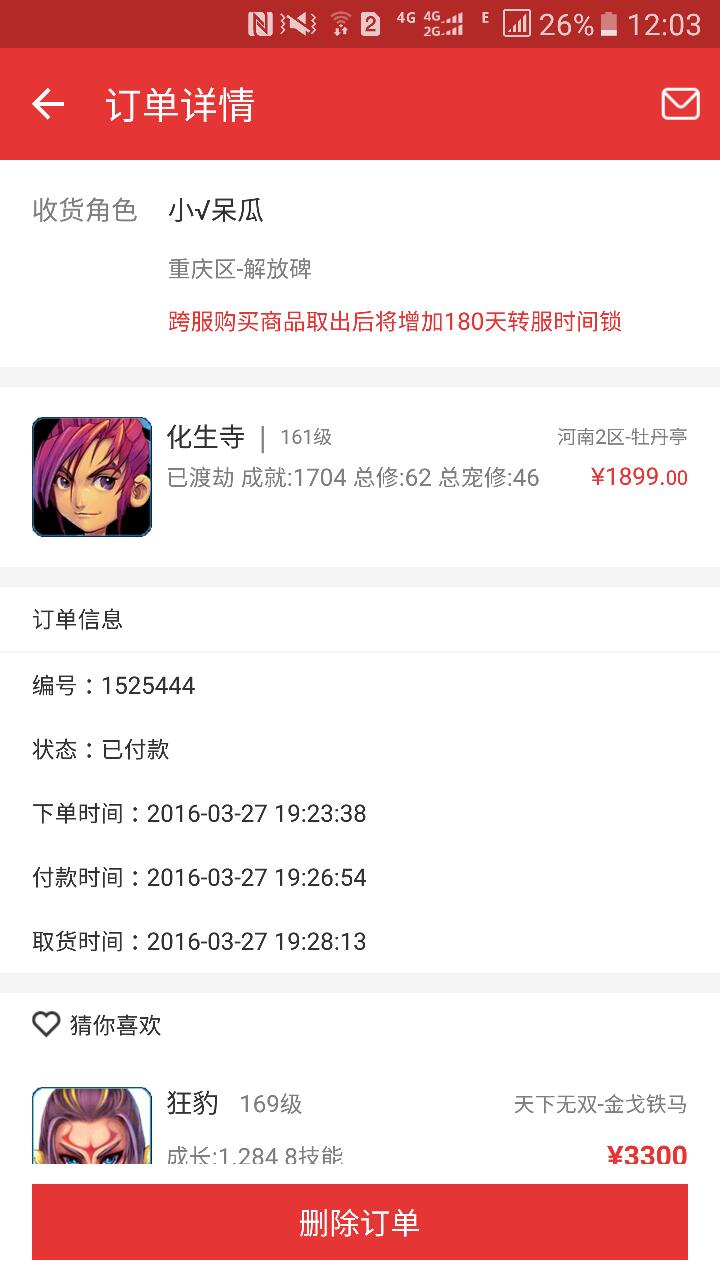Tap the NFC icon in status bar
The width and height of the screenshot is (720, 1280).
260,24
